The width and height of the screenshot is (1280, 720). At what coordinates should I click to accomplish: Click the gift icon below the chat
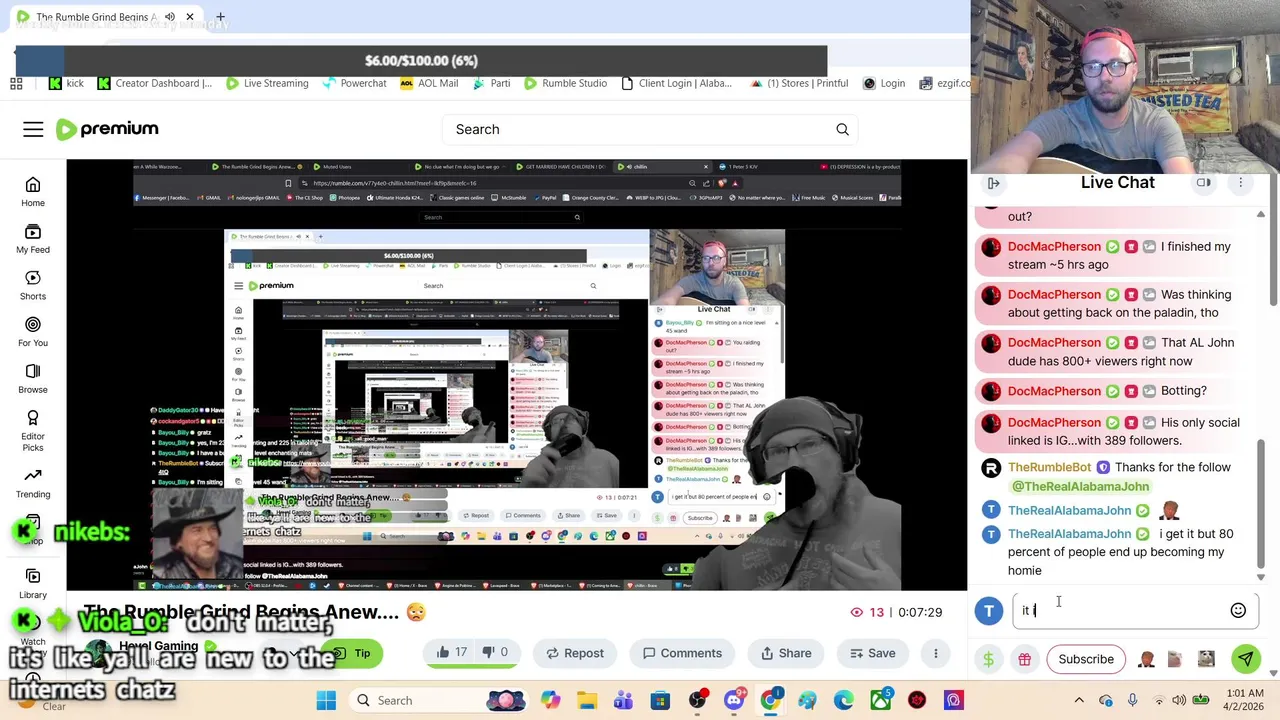coord(1024,659)
